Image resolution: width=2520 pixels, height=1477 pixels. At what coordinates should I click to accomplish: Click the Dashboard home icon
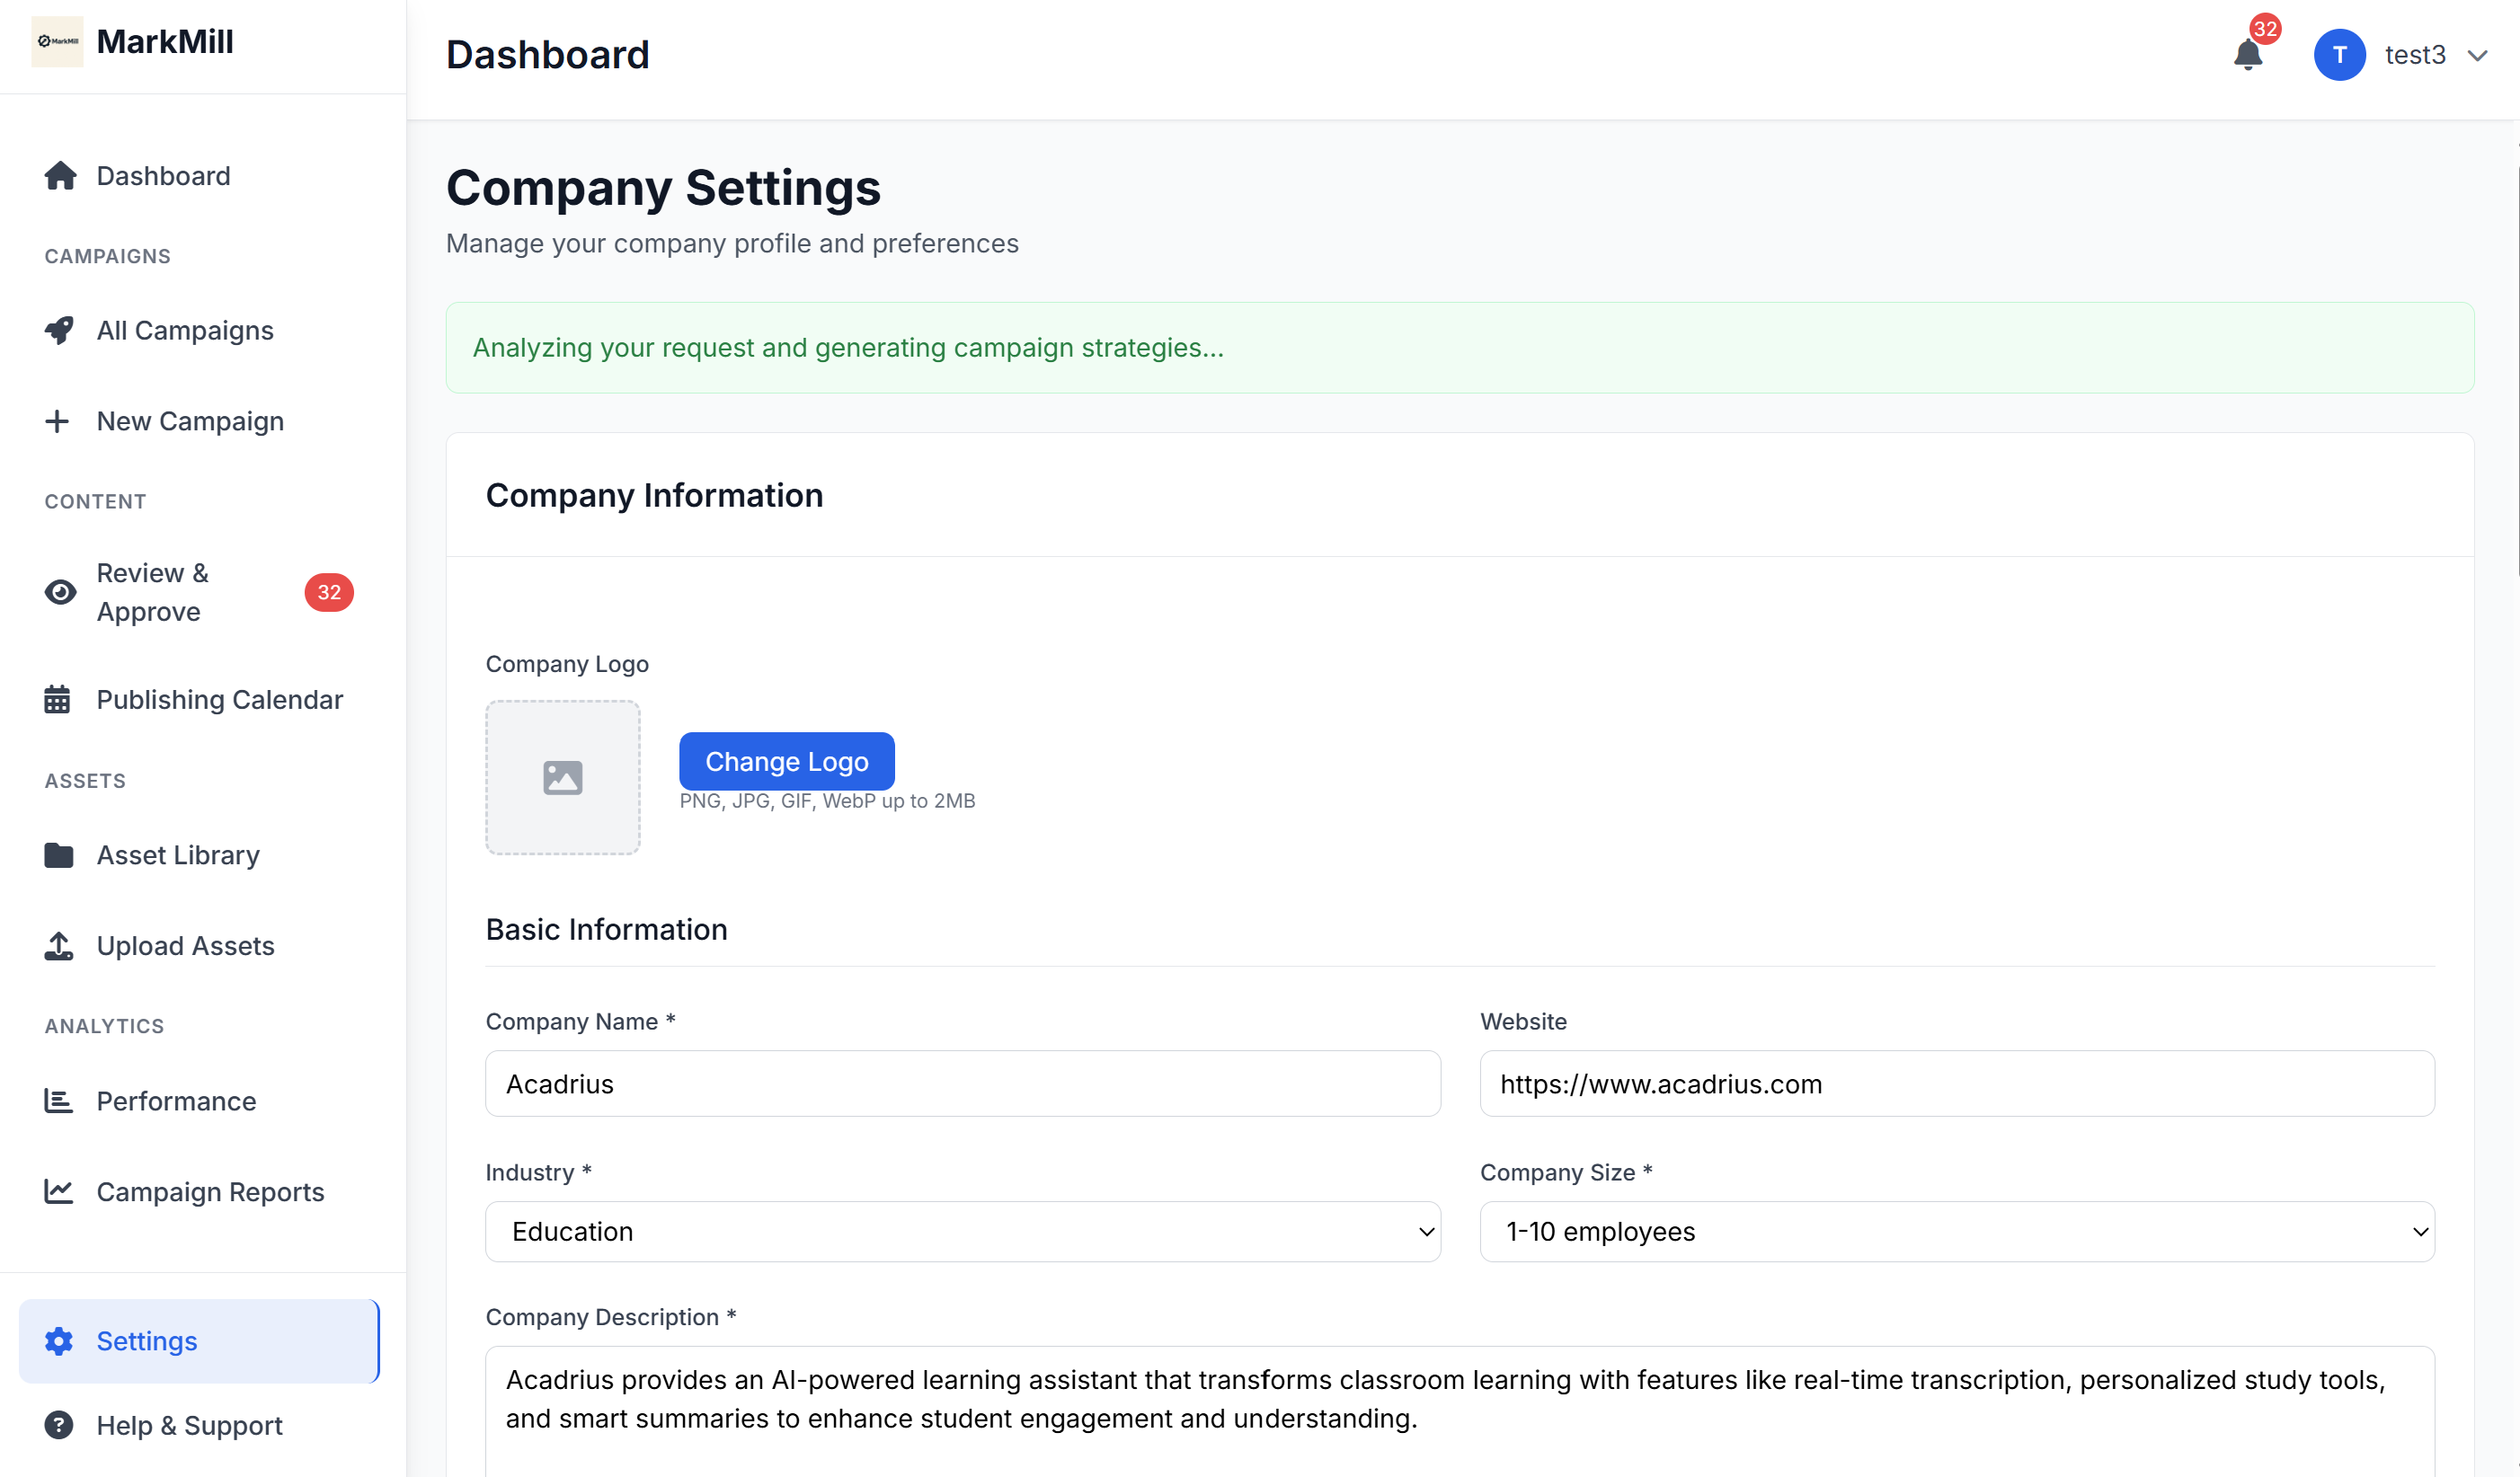click(60, 176)
